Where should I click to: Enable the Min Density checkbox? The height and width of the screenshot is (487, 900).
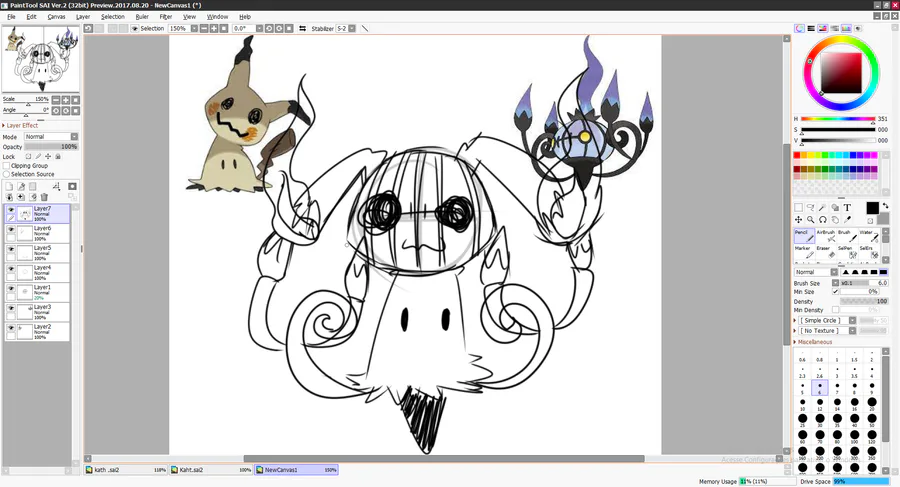(x=836, y=310)
